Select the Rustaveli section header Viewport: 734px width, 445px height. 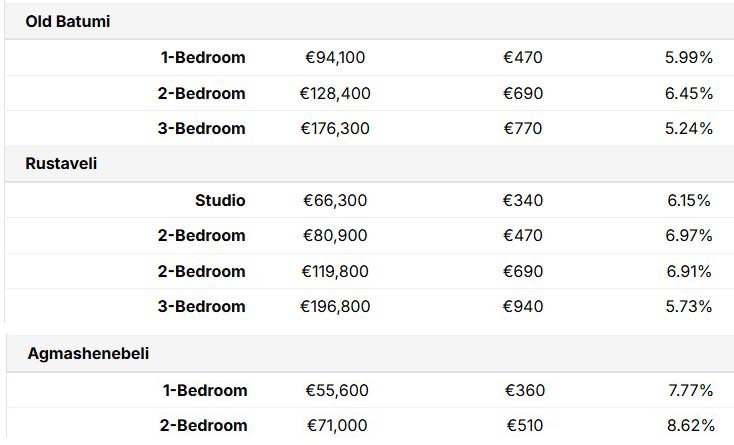pyautogui.click(x=61, y=164)
